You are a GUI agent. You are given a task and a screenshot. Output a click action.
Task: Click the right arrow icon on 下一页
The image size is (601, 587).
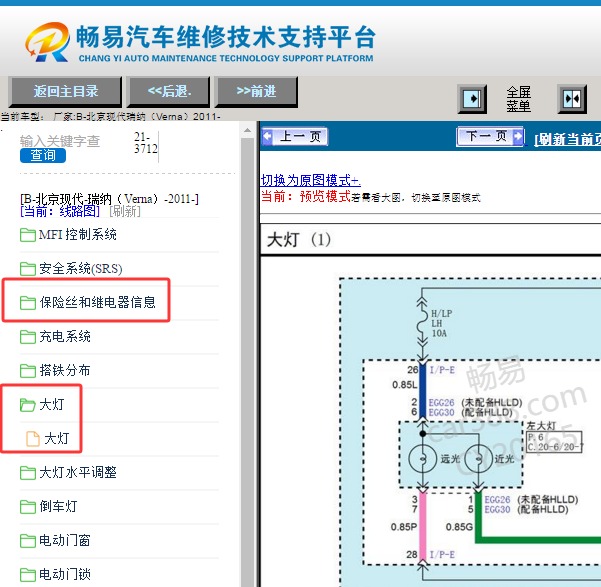(x=518, y=136)
